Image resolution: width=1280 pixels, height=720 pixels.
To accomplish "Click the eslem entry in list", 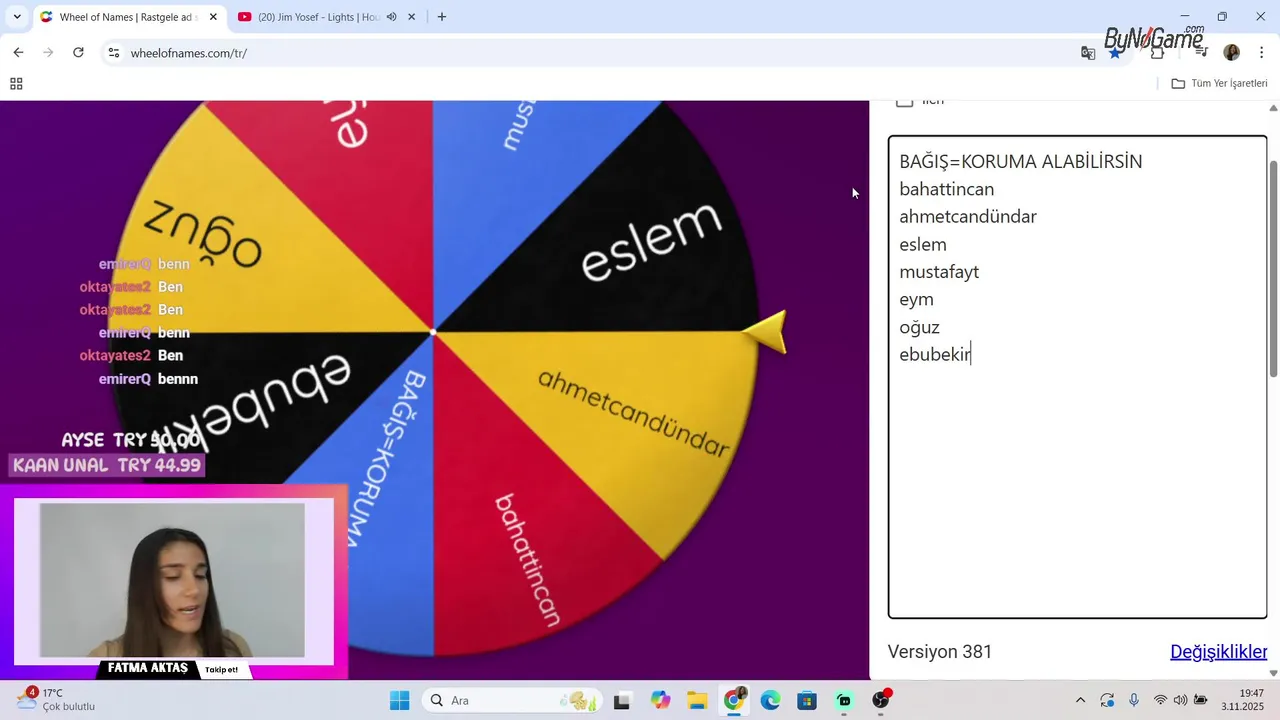I will (922, 244).
